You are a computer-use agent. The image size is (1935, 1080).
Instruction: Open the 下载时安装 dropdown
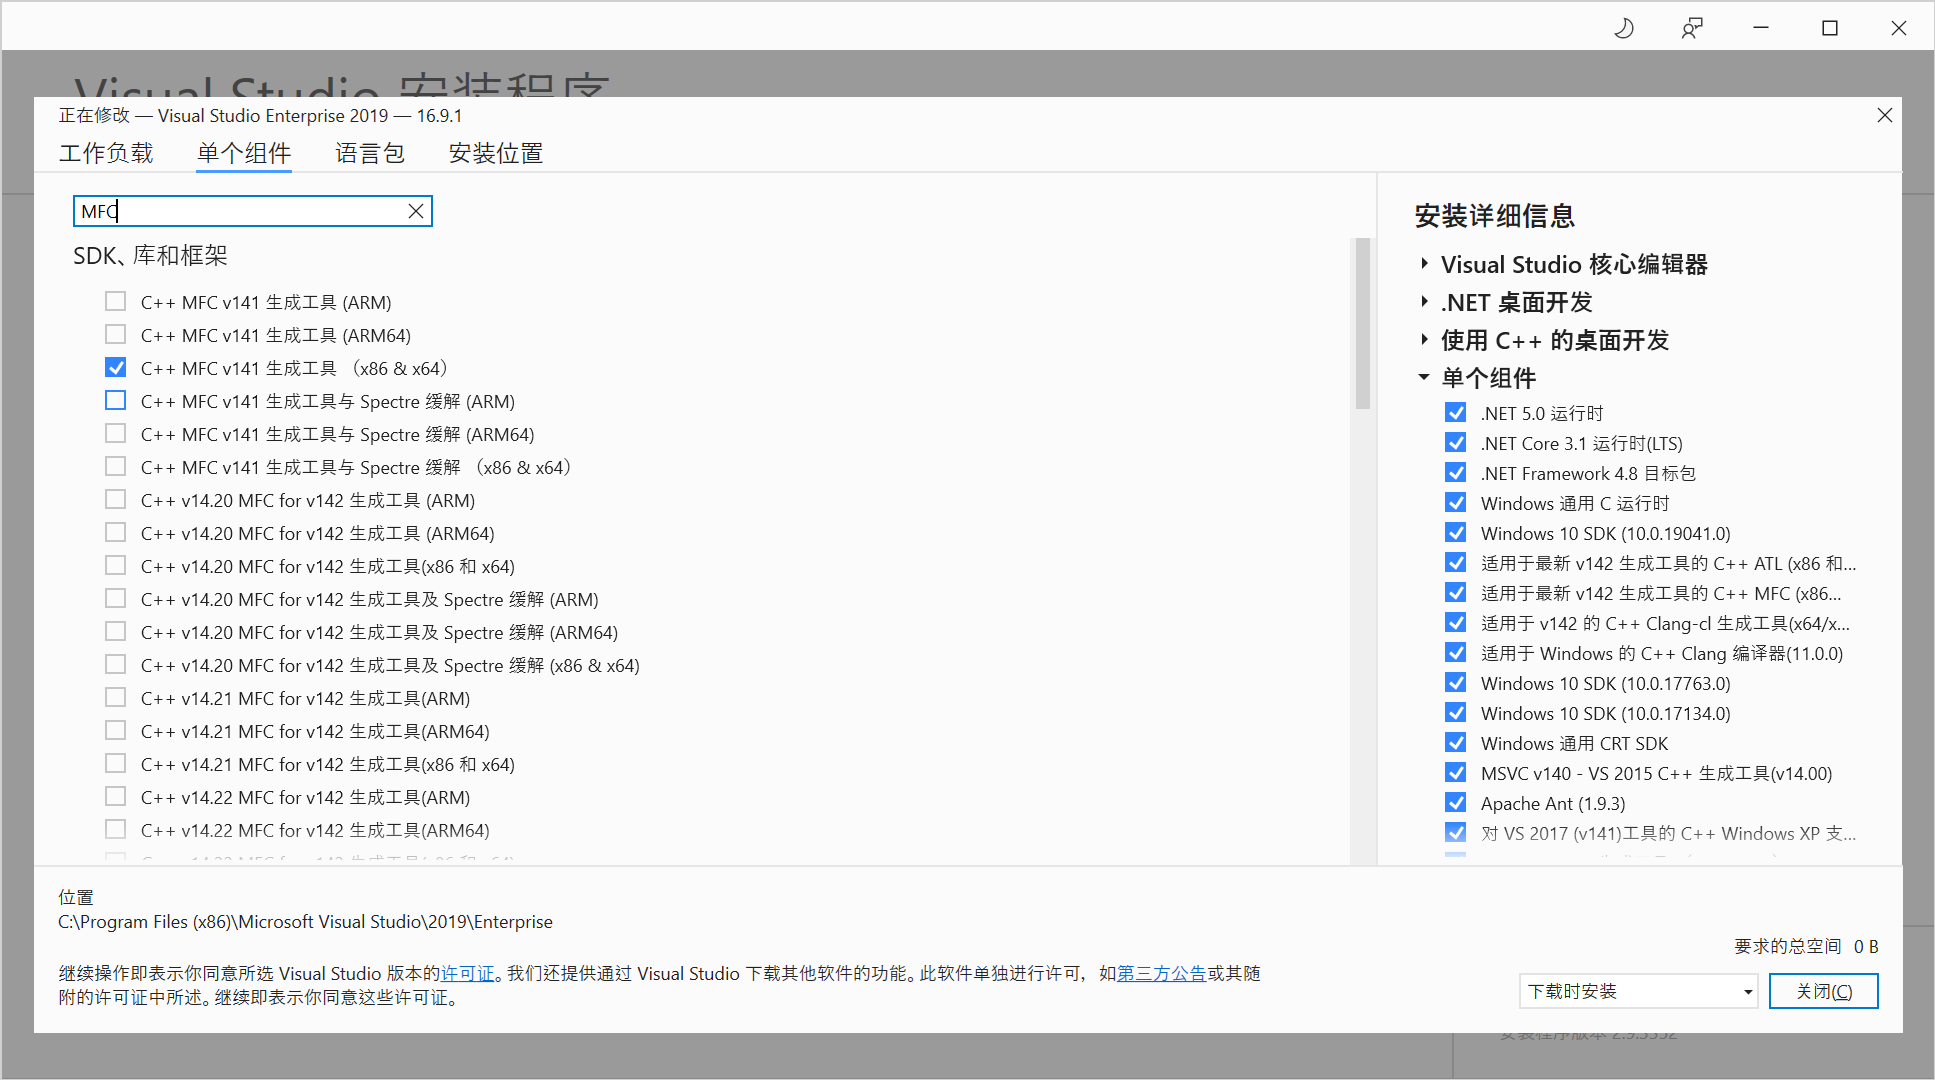click(1638, 991)
